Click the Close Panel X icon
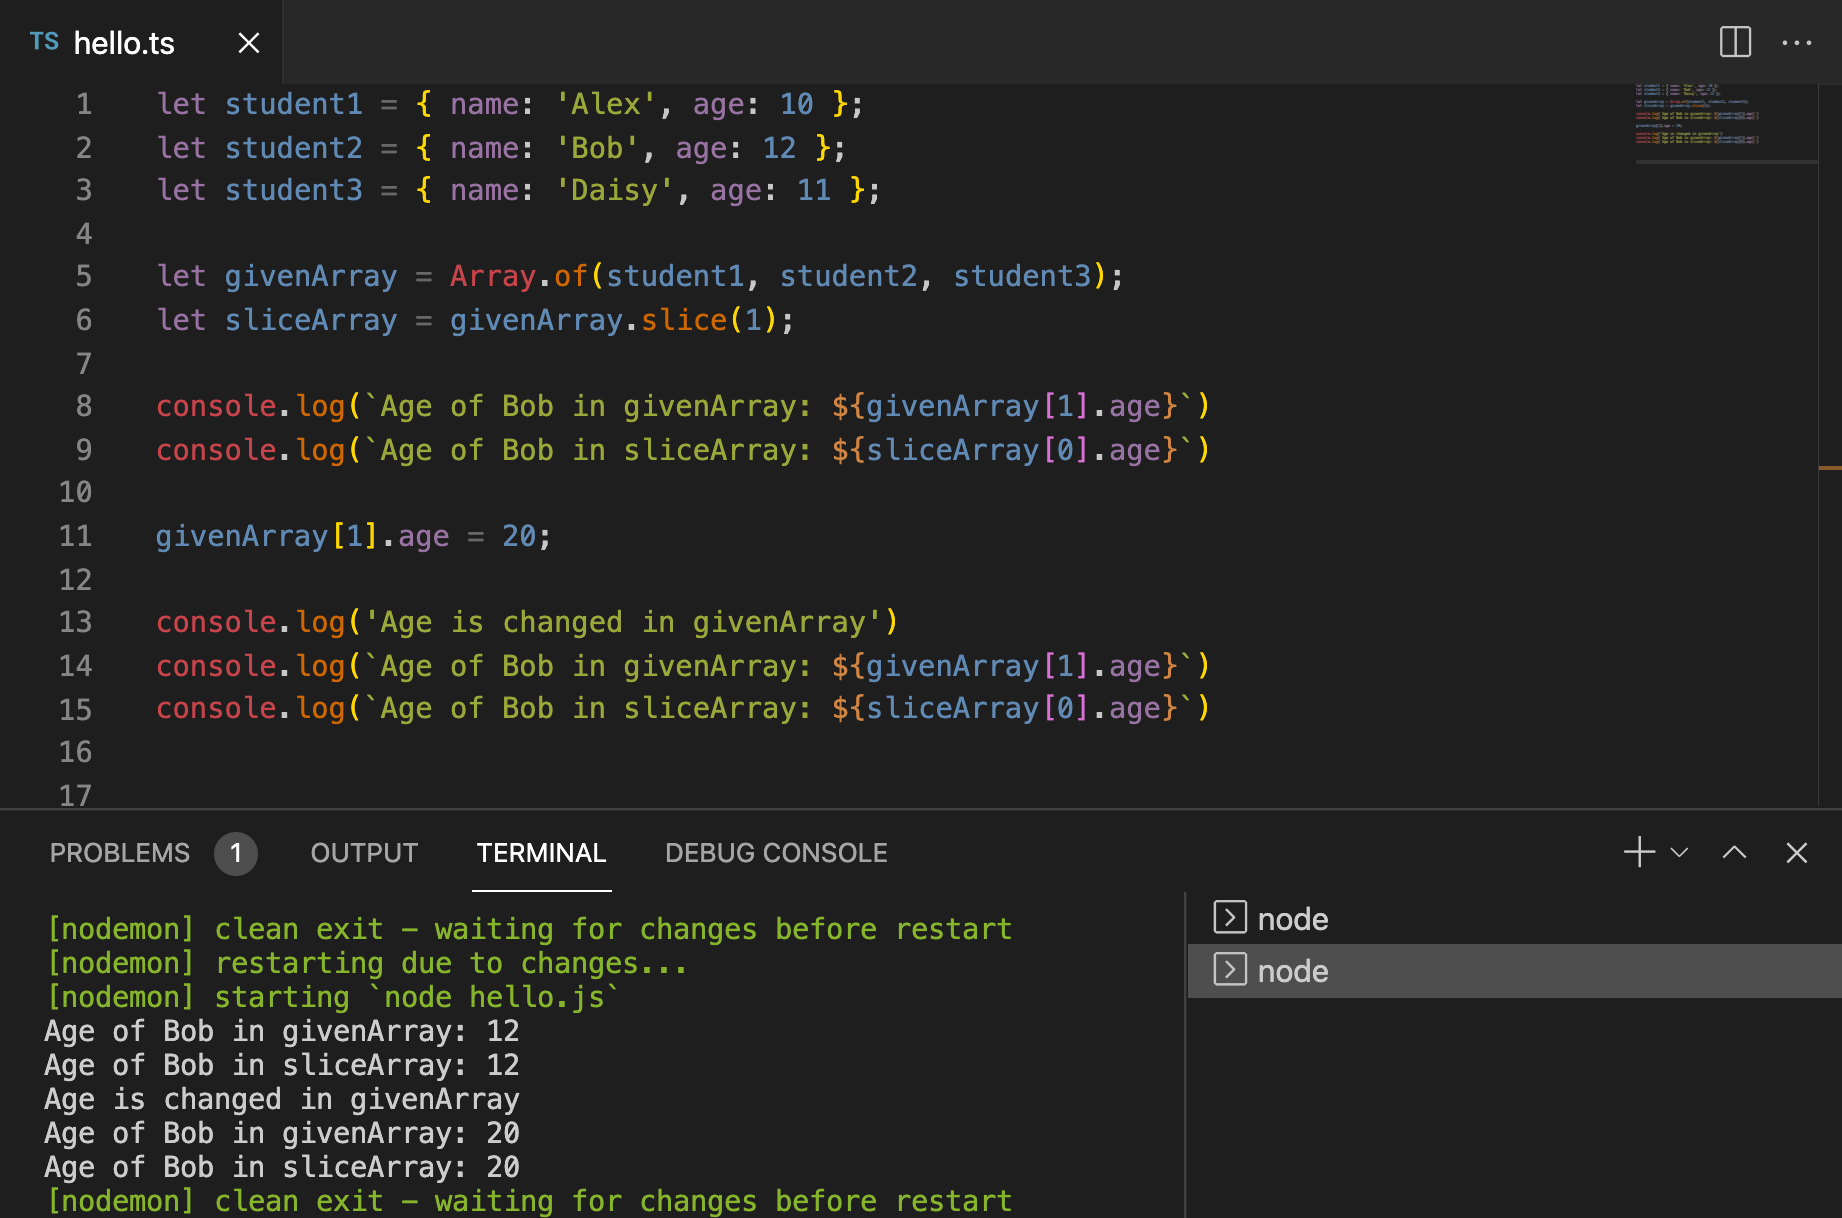 pyautogui.click(x=1796, y=852)
